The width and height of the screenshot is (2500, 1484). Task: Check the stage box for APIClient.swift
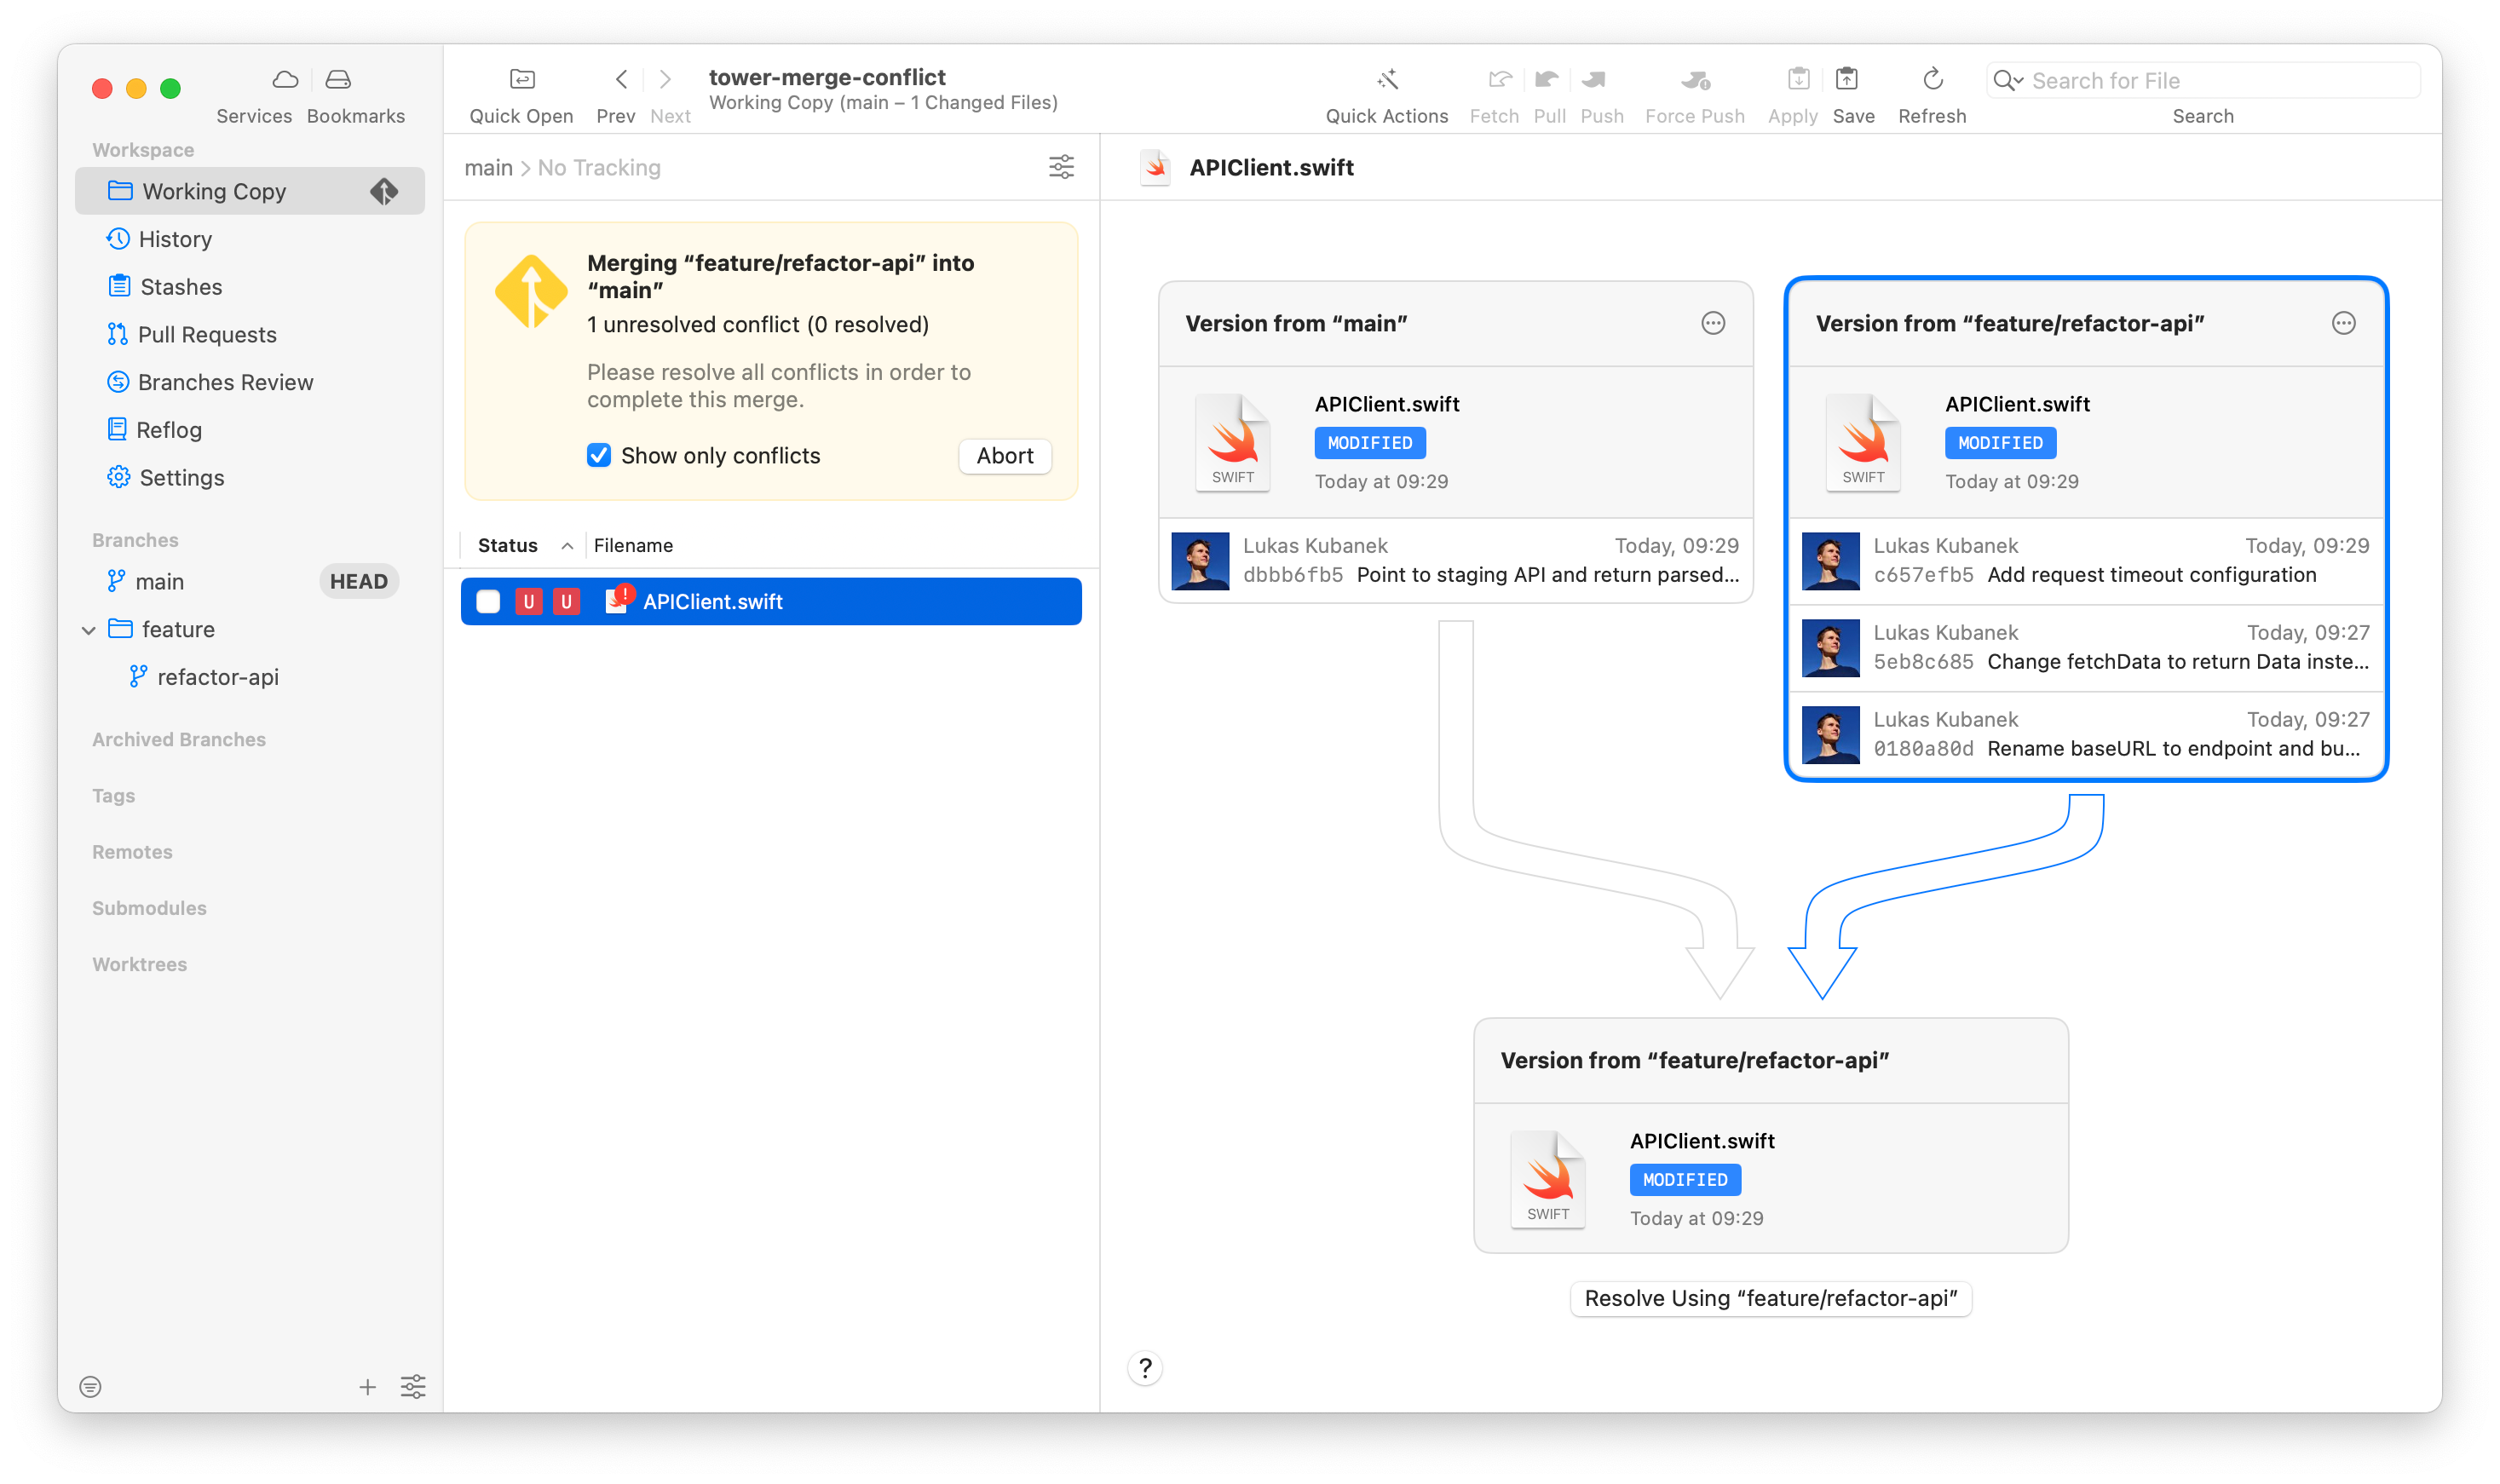pos(488,601)
